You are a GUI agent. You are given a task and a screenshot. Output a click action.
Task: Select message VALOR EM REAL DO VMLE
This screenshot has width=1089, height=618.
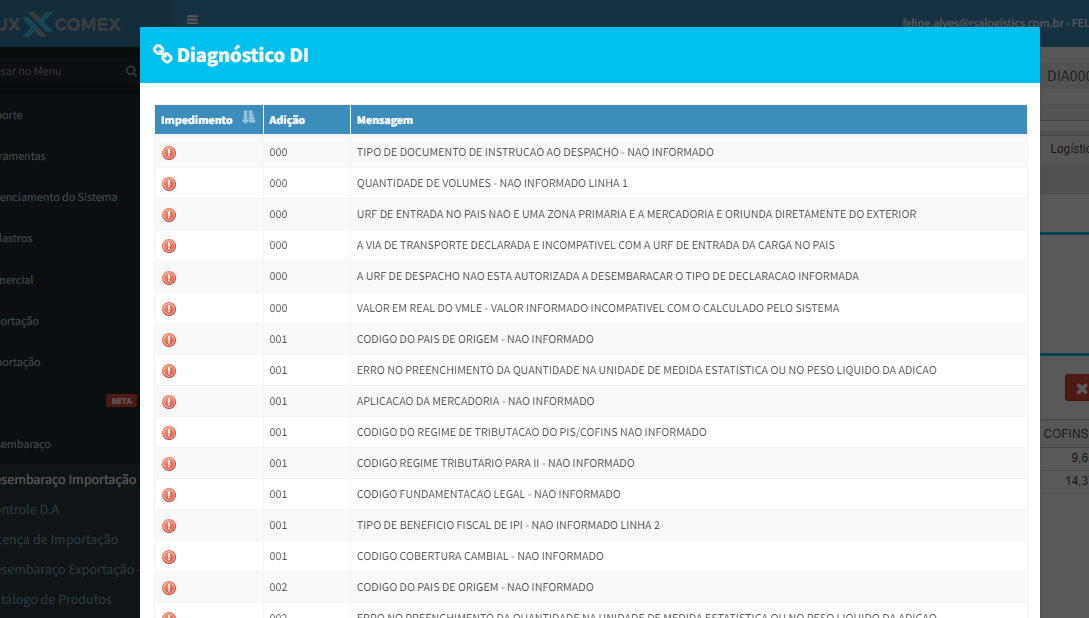point(598,308)
